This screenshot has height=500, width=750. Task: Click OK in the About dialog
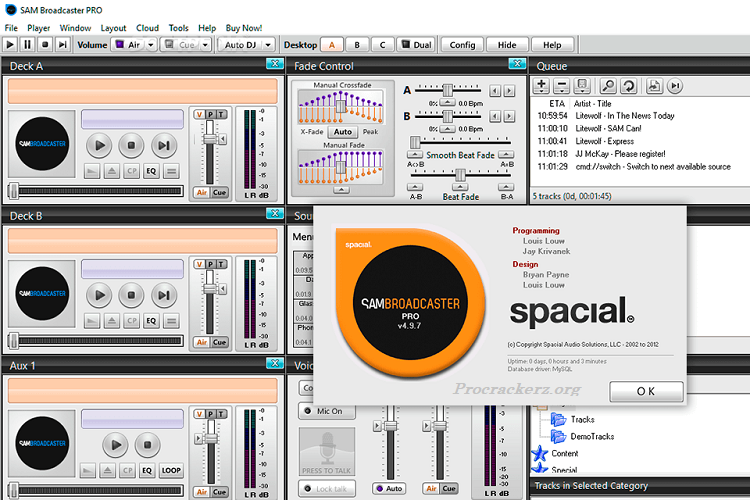(645, 391)
